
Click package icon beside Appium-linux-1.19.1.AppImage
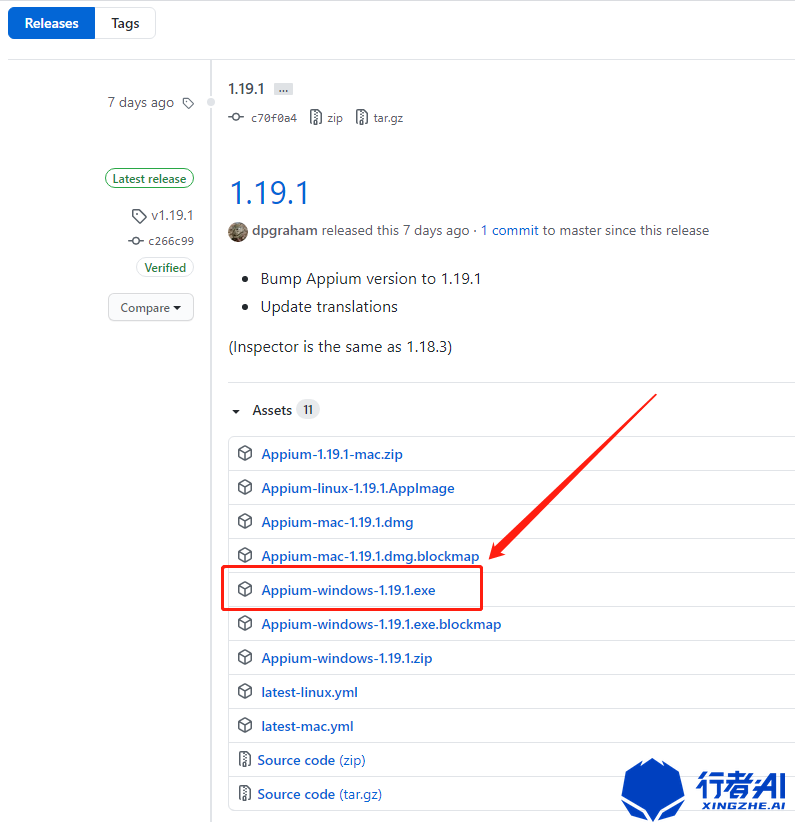click(245, 488)
